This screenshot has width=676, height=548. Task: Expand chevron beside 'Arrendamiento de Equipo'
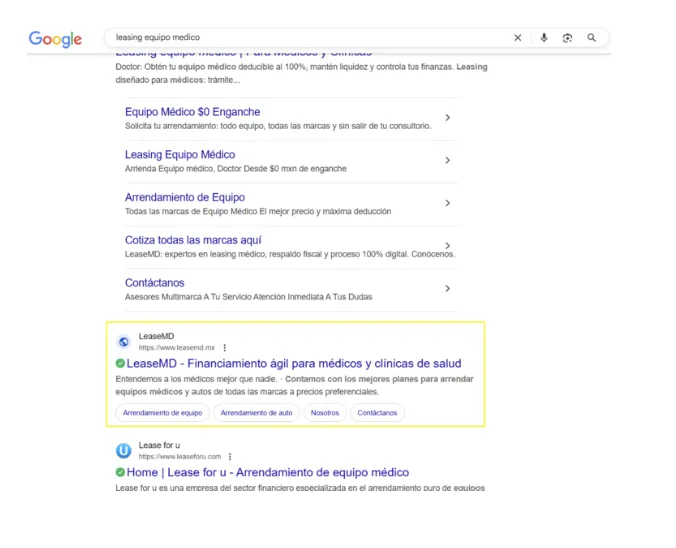pyautogui.click(x=448, y=203)
